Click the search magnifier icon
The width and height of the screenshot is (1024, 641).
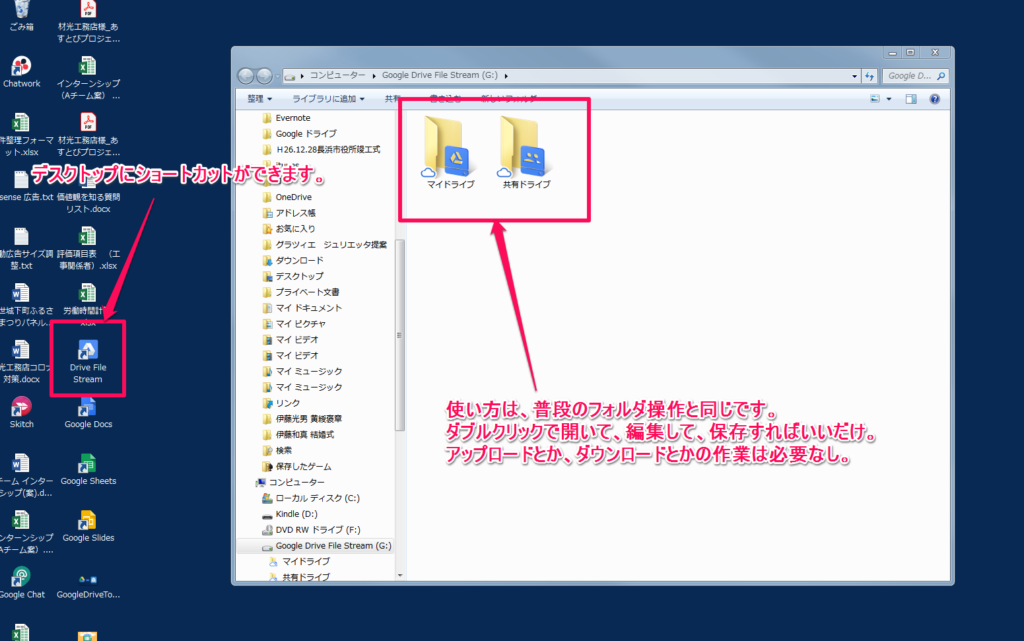click(941, 76)
